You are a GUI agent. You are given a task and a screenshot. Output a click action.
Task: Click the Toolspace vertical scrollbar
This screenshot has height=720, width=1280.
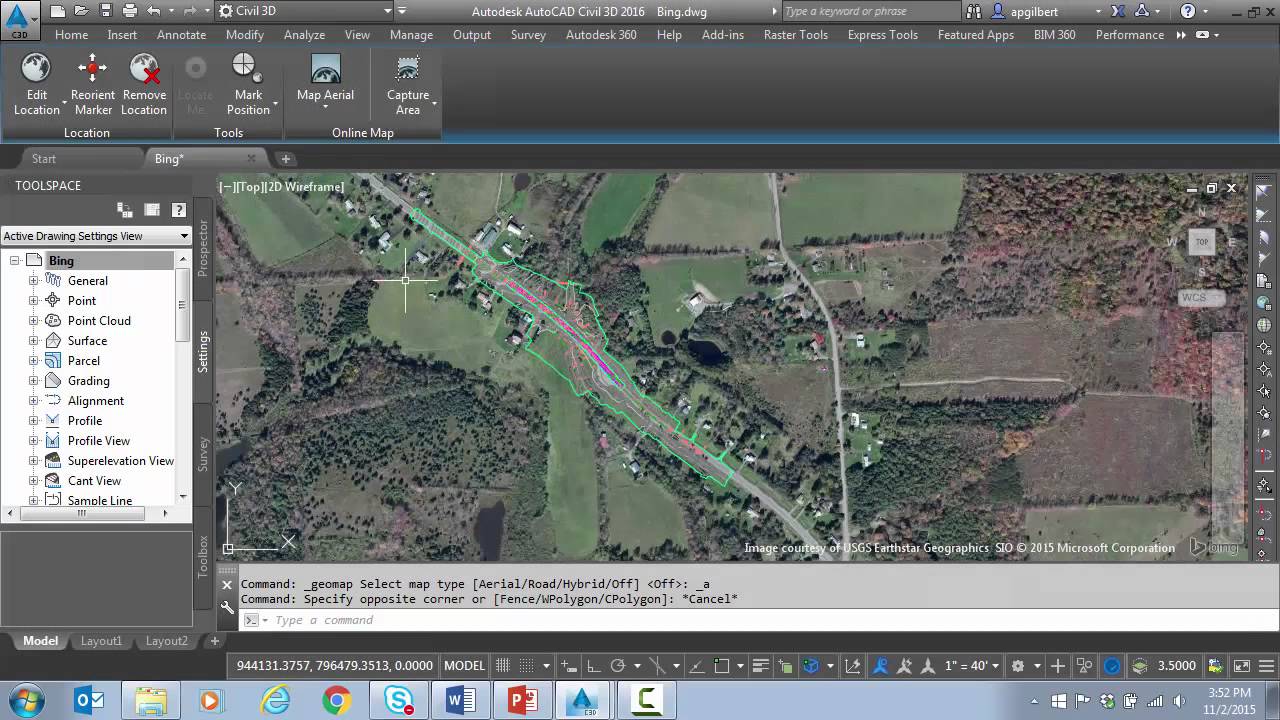pos(182,378)
